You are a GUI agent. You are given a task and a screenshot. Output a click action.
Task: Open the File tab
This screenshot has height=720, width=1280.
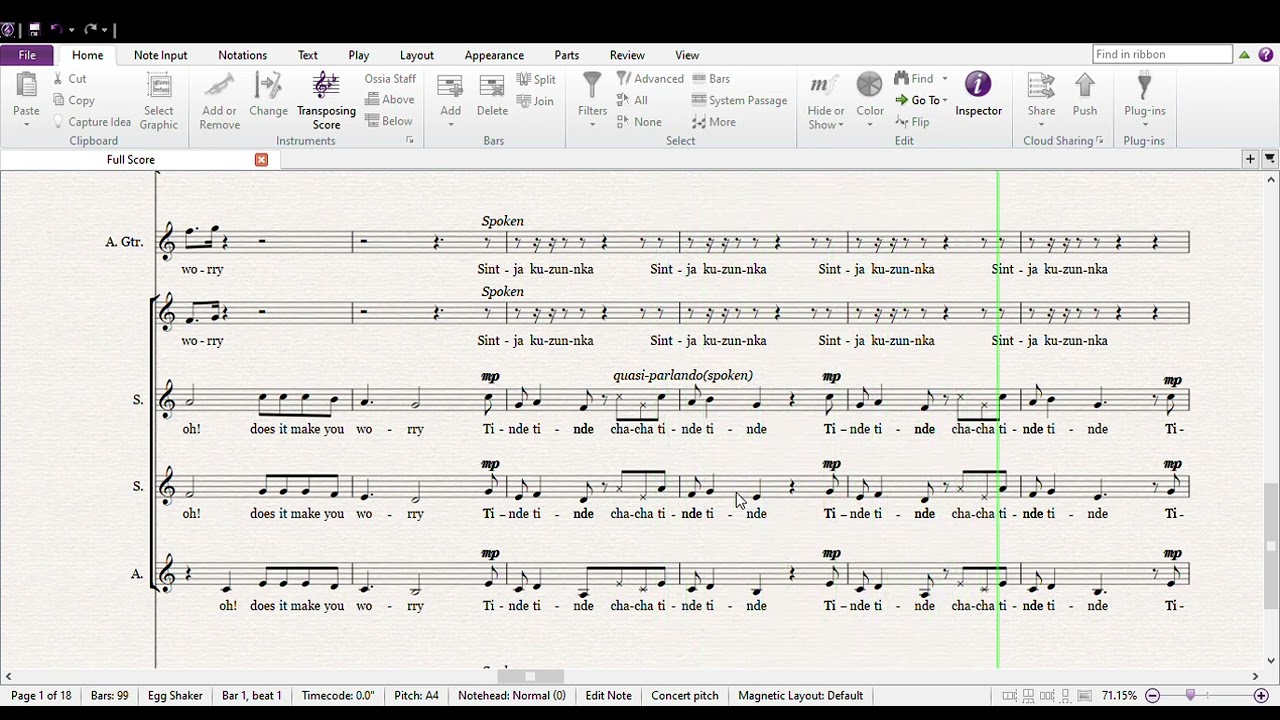coord(27,55)
